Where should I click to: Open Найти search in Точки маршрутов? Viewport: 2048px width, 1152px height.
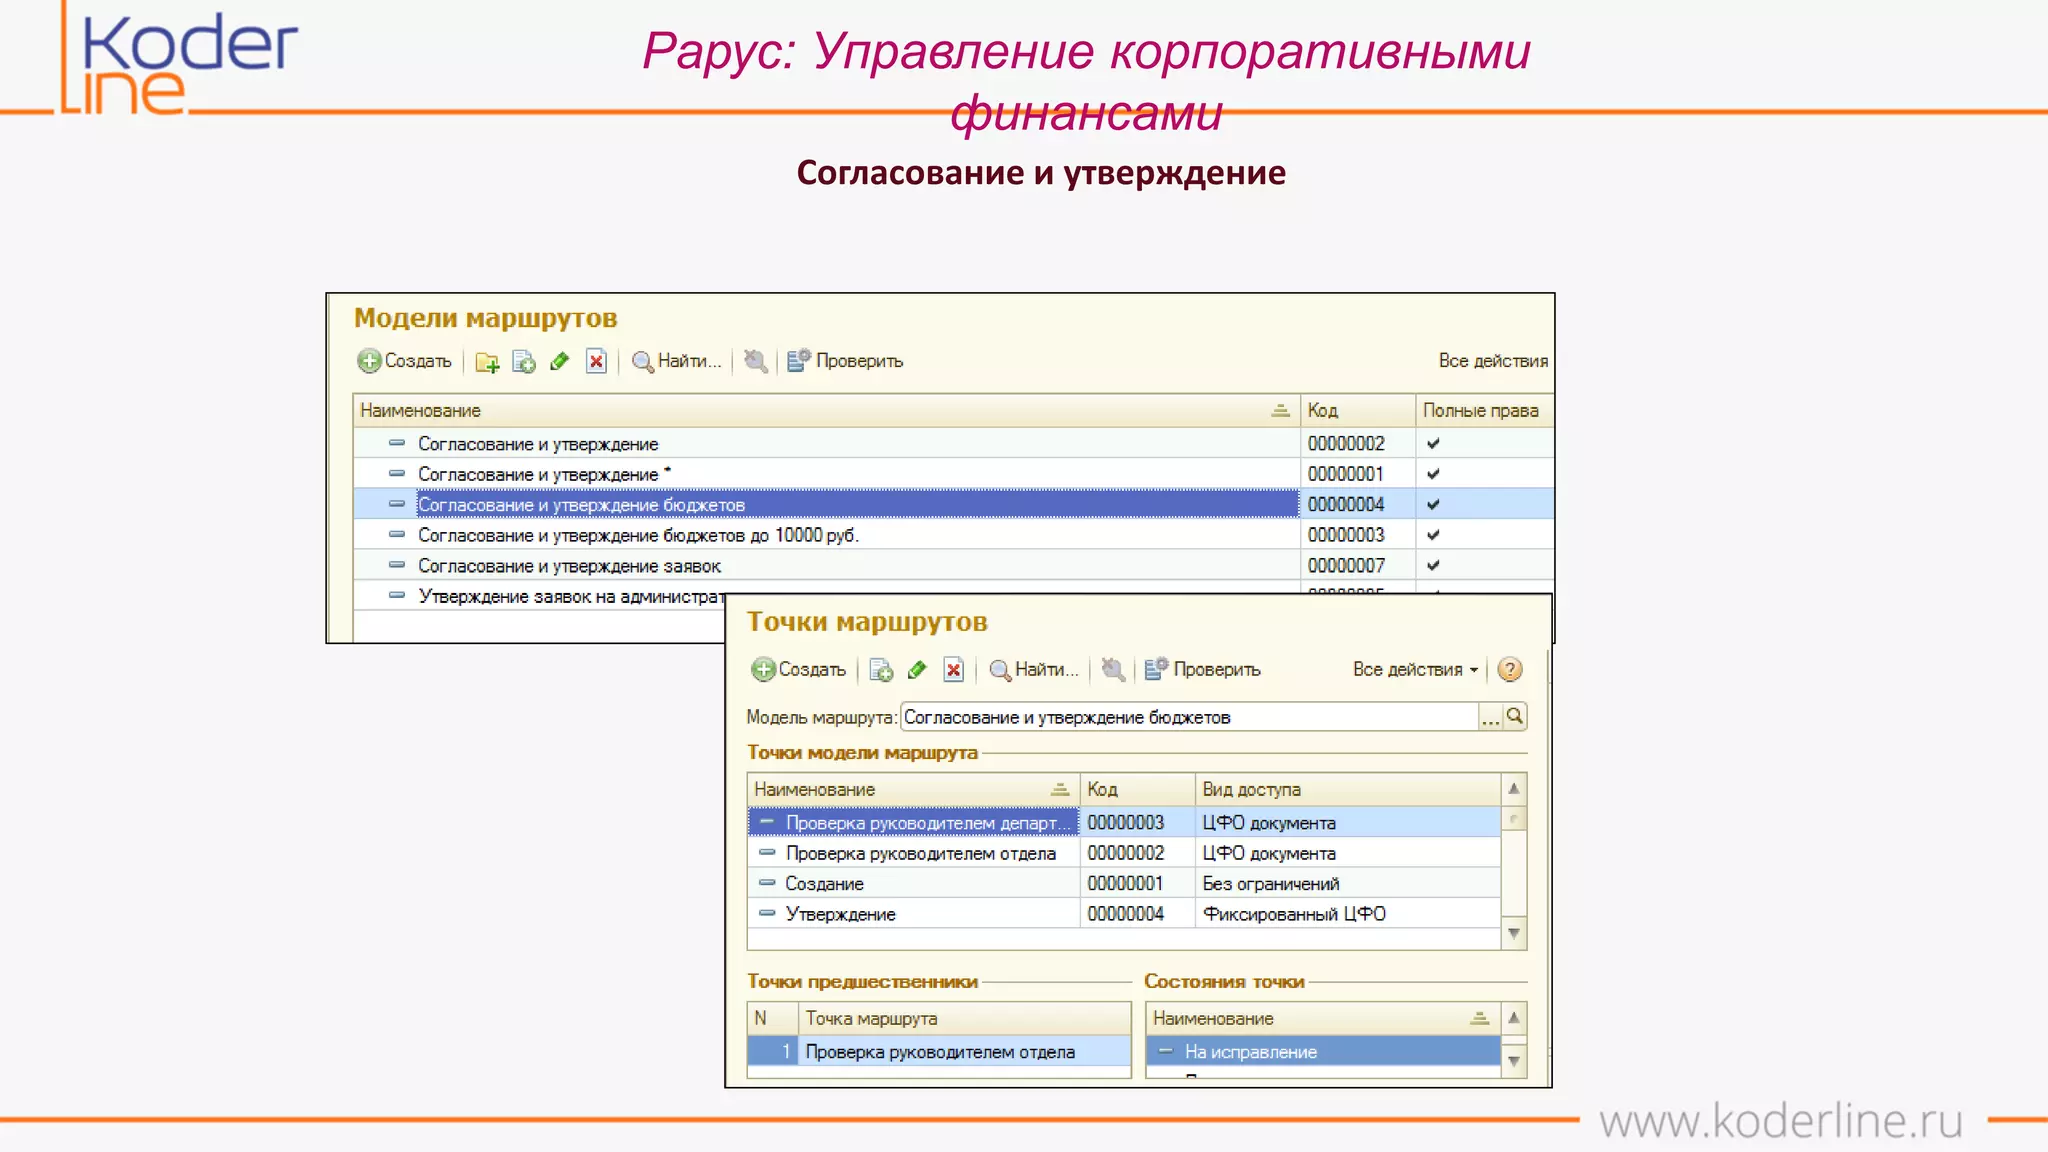[1034, 670]
